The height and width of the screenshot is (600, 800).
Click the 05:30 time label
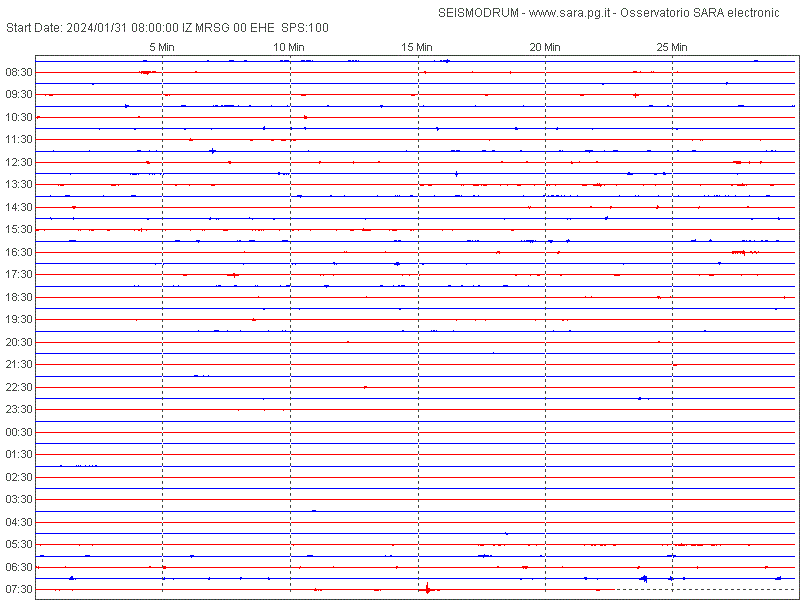19,544
